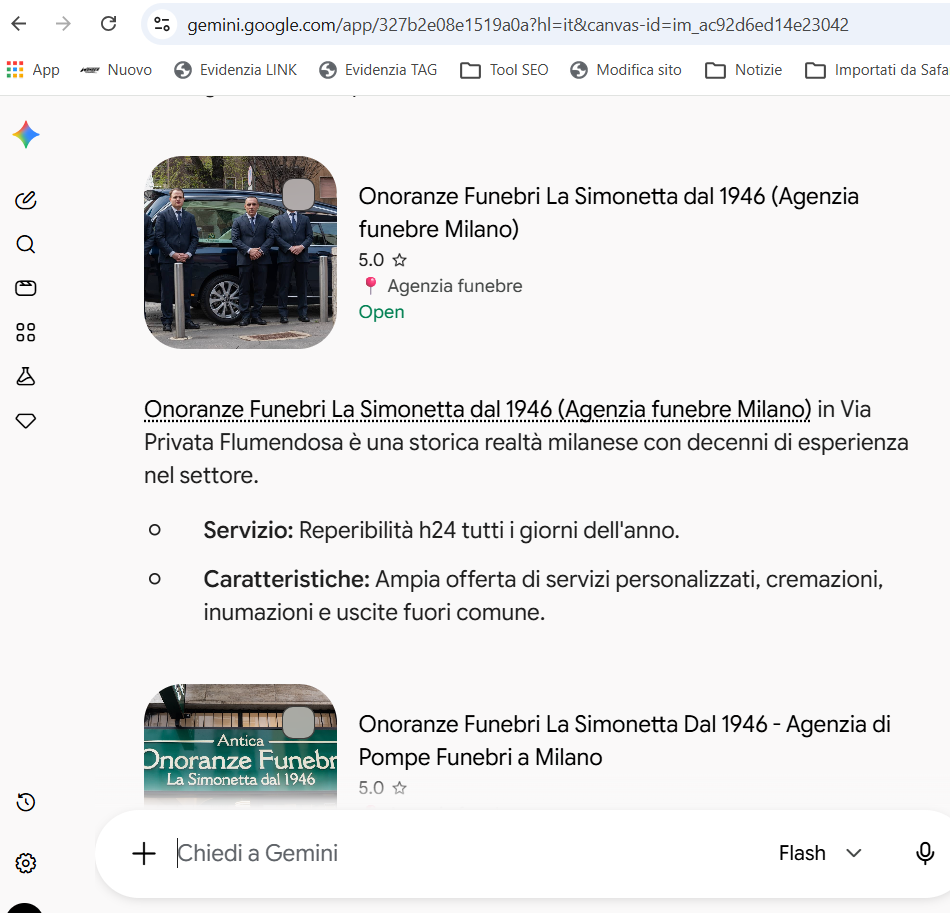
Task: Expand the Tool SEO bookmark folder
Action: (x=504, y=70)
